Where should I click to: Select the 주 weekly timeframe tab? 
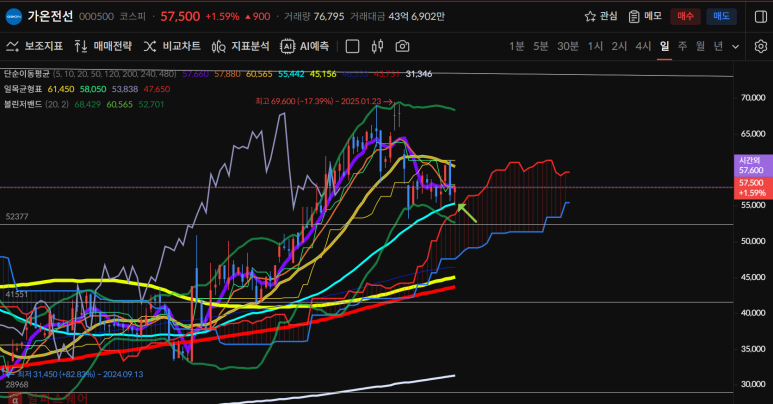click(682, 46)
